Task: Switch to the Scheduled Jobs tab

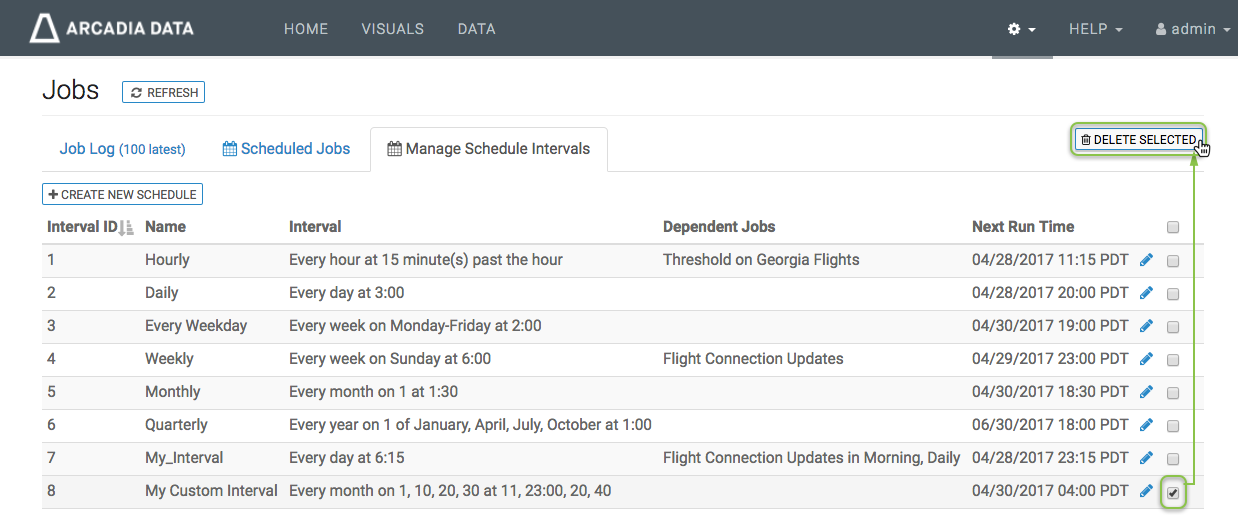Action: (286, 149)
